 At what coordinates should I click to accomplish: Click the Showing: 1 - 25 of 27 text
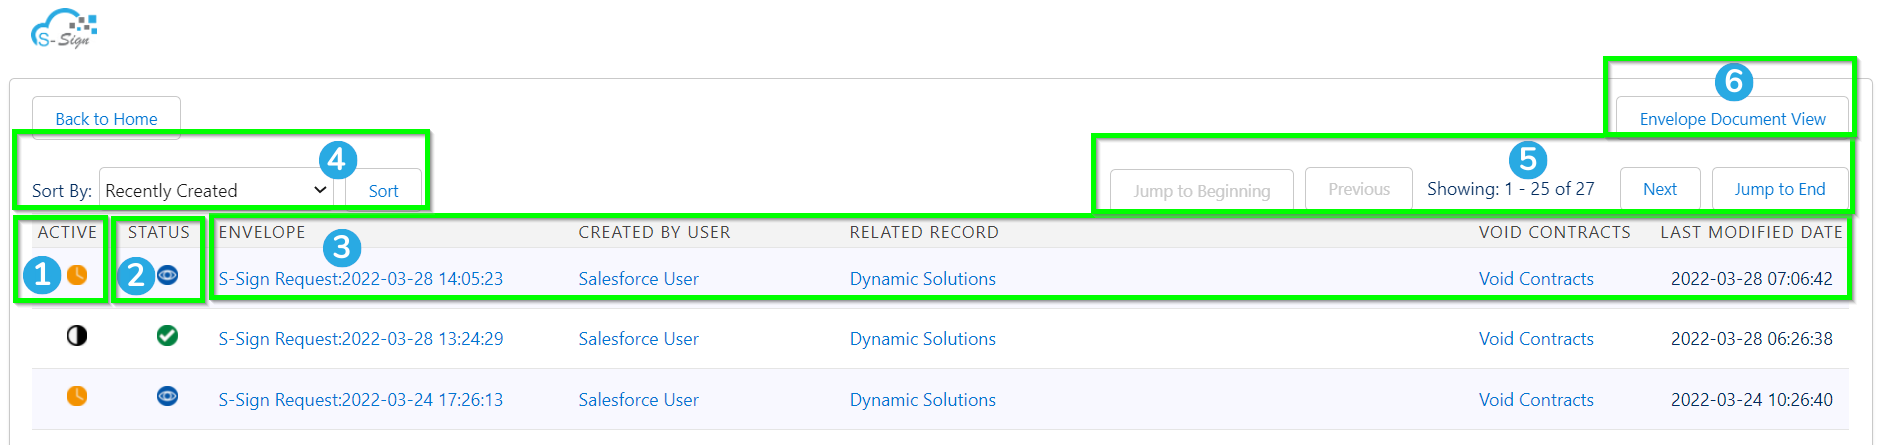click(x=1510, y=189)
